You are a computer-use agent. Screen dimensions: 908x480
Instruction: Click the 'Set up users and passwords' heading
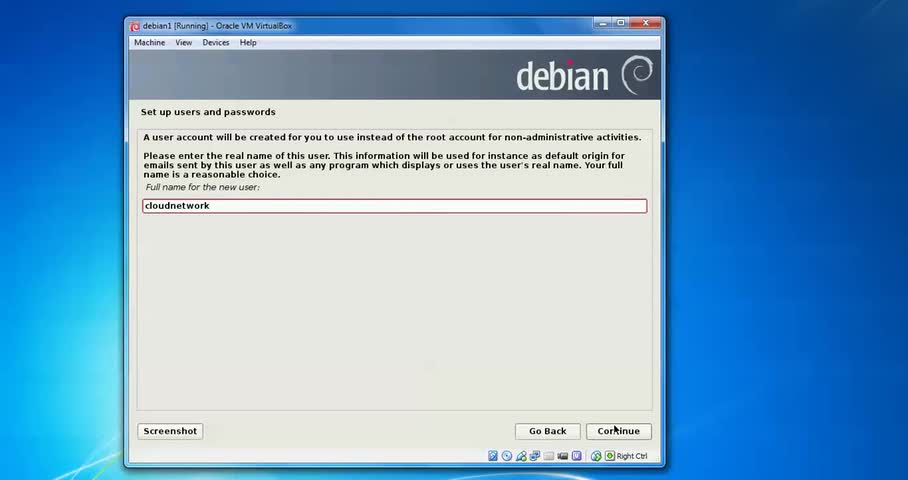point(208,112)
